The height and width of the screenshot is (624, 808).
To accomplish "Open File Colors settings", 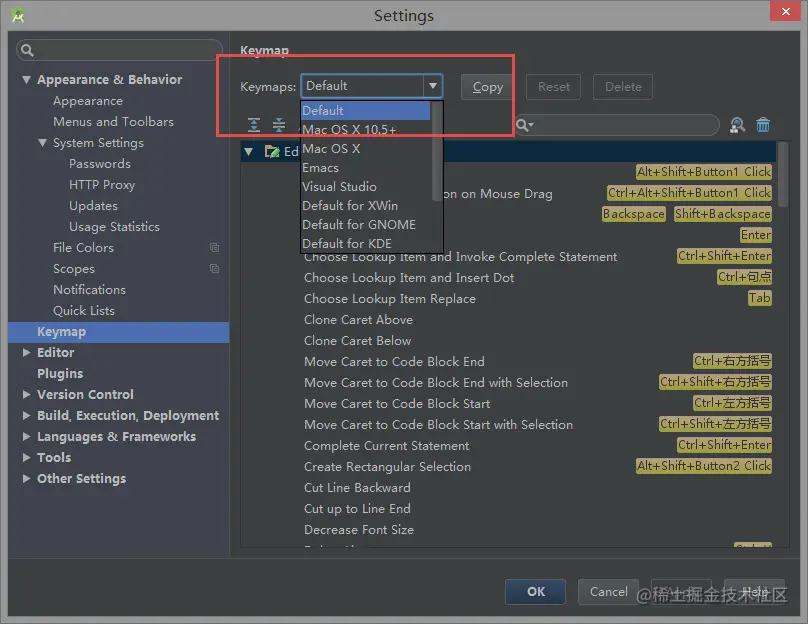I will click(x=83, y=248).
